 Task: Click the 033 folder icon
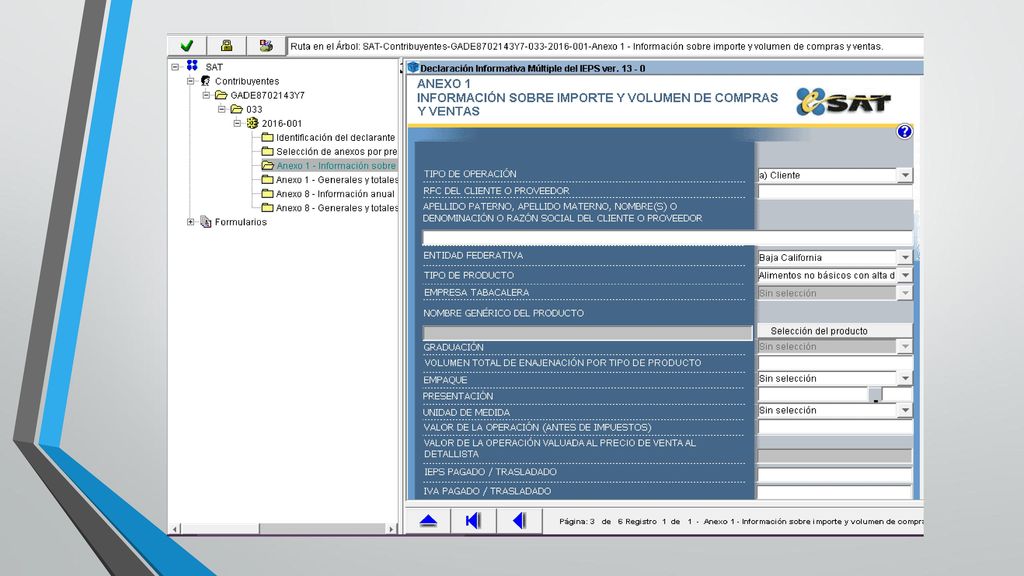coord(237,109)
